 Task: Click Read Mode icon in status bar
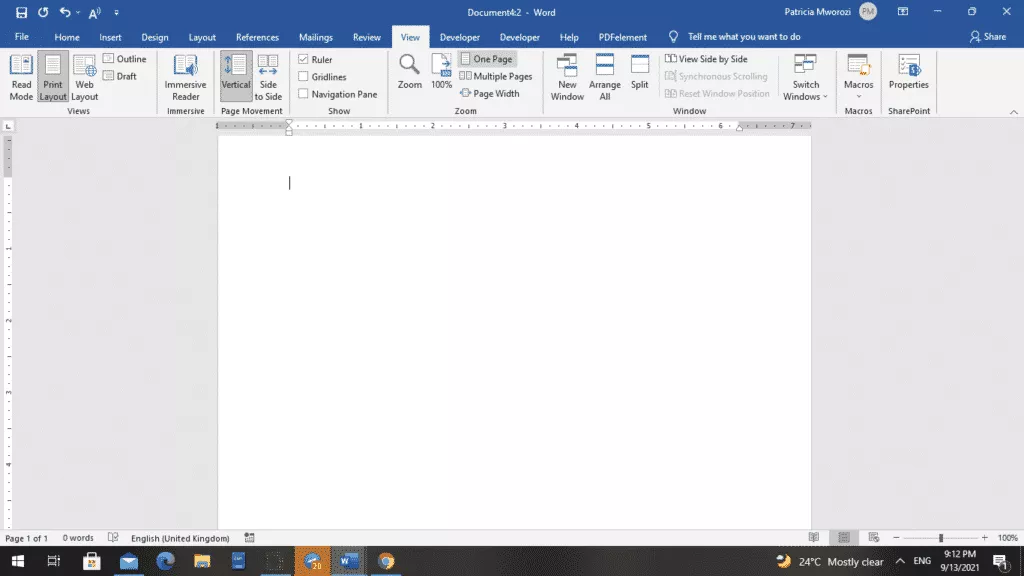[814, 537]
